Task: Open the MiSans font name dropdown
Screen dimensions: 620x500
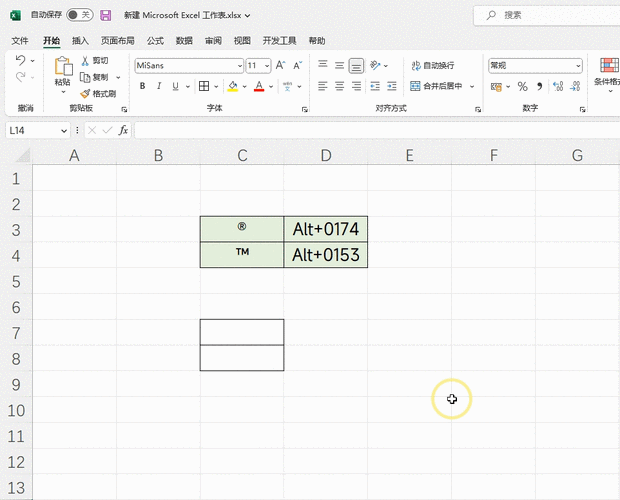Action: tap(240, 66)
